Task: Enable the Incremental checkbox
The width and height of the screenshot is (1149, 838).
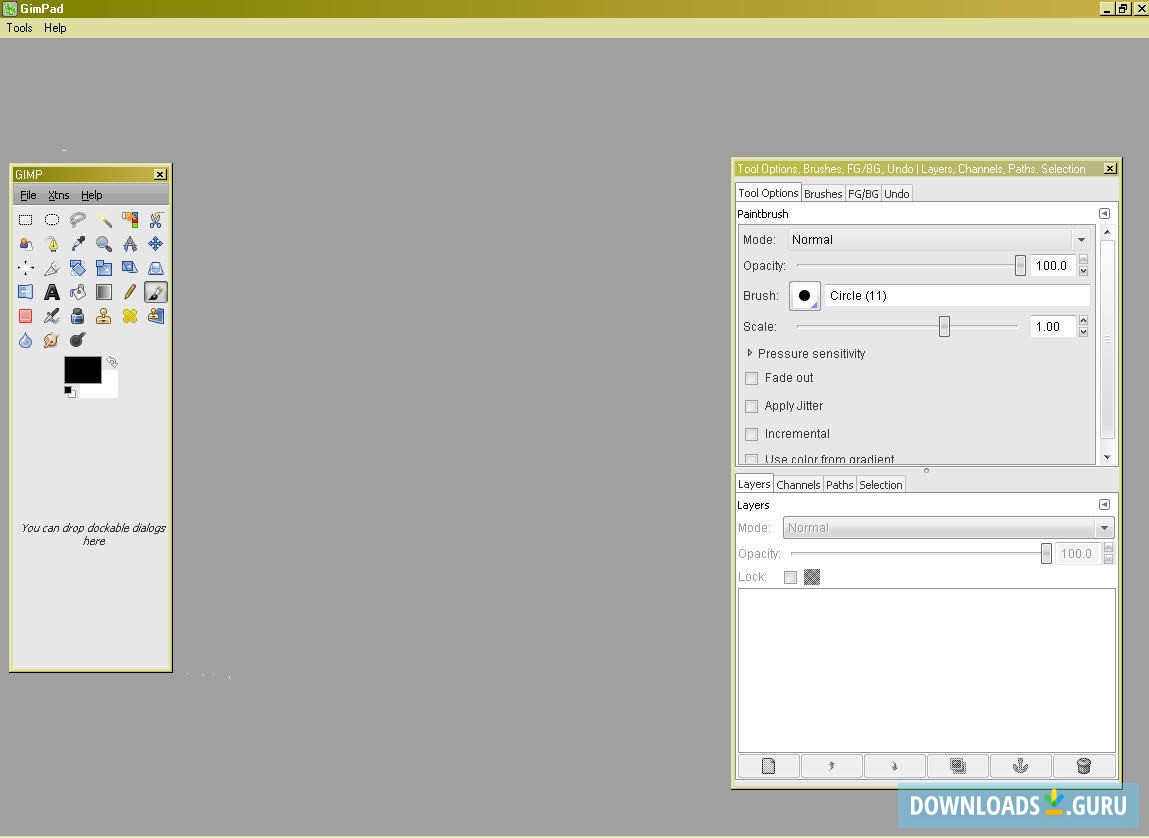Action: click(x=751, y=434)
